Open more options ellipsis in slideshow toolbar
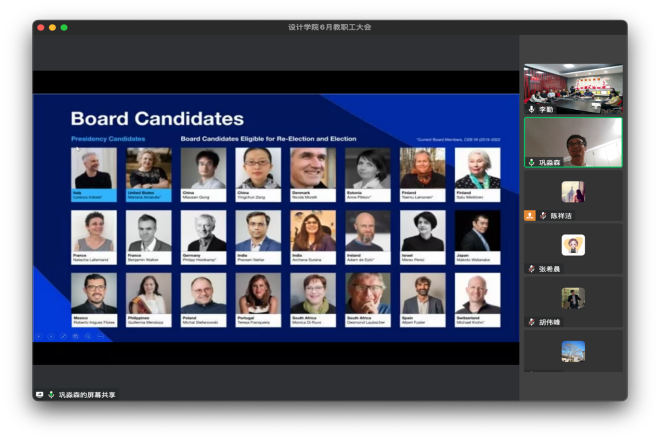The height and width of the screenshot is (440, 660). 99,336
